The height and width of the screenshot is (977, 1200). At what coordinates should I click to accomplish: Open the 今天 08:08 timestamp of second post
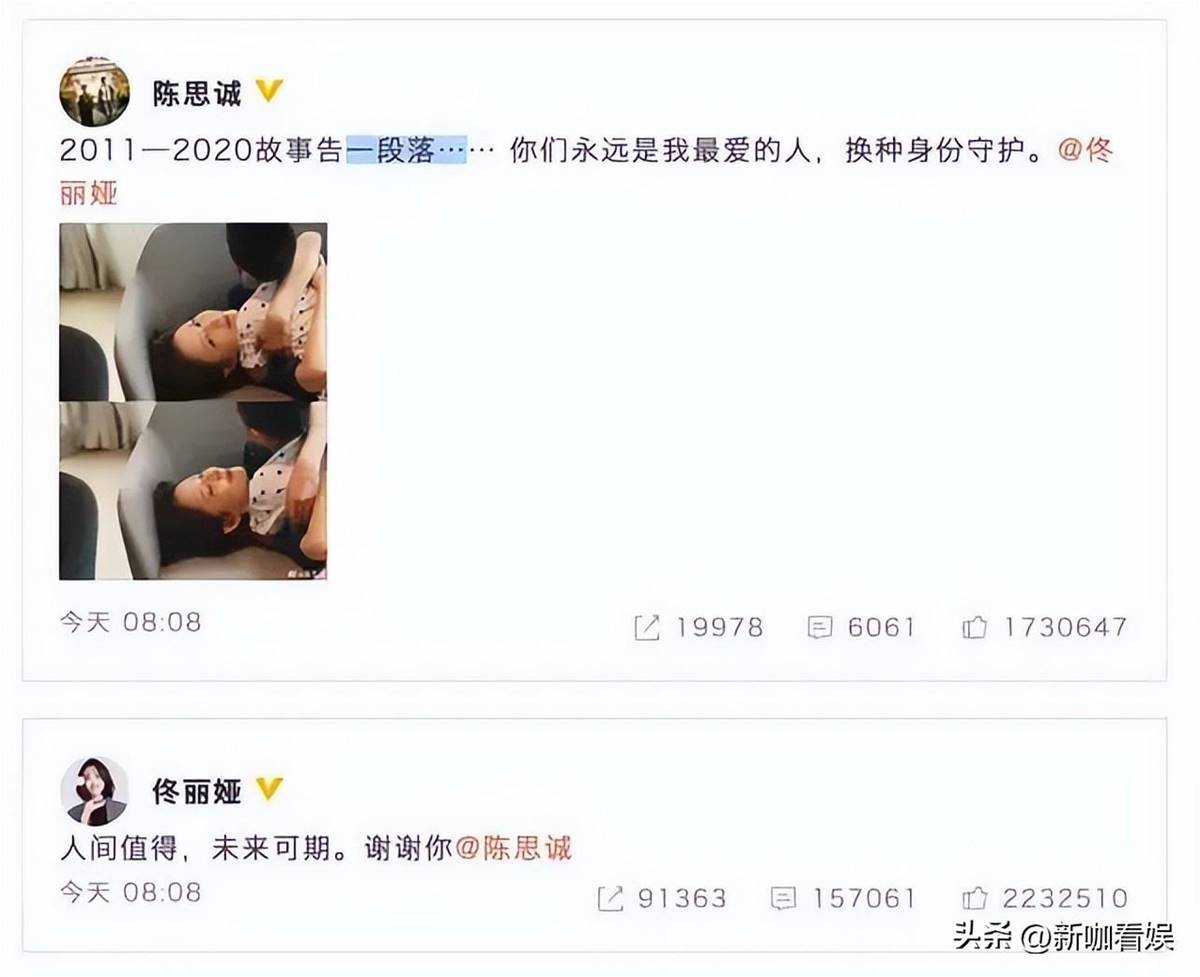pos(130,891)
